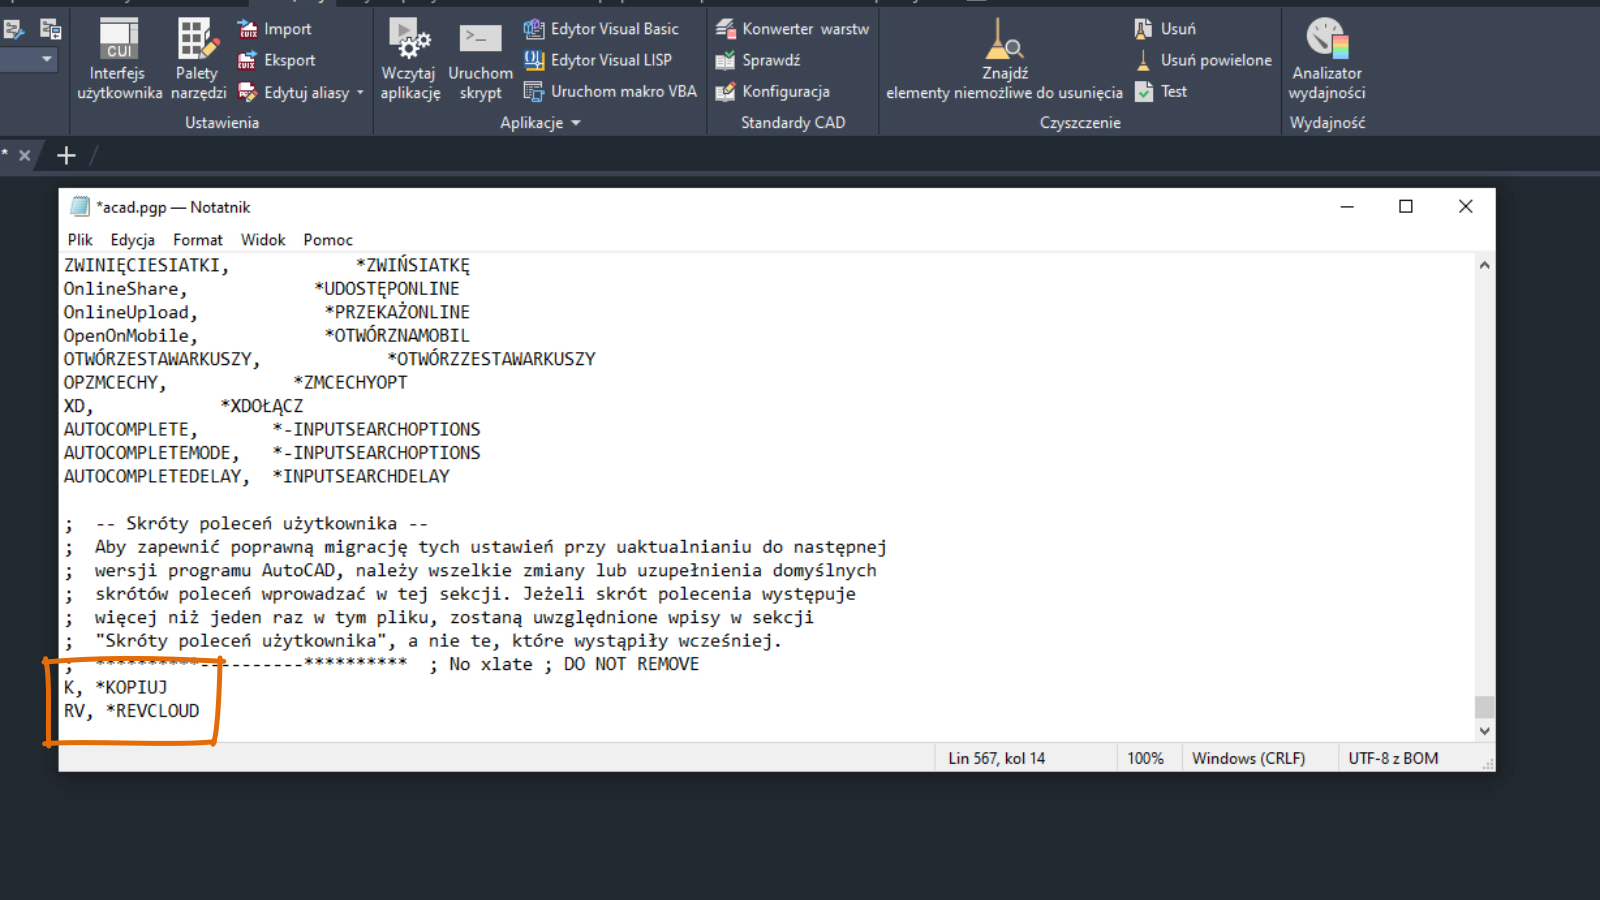Open the CUI user interface editor
This screenshot has width=1600, height=900.
pos(119,59)
